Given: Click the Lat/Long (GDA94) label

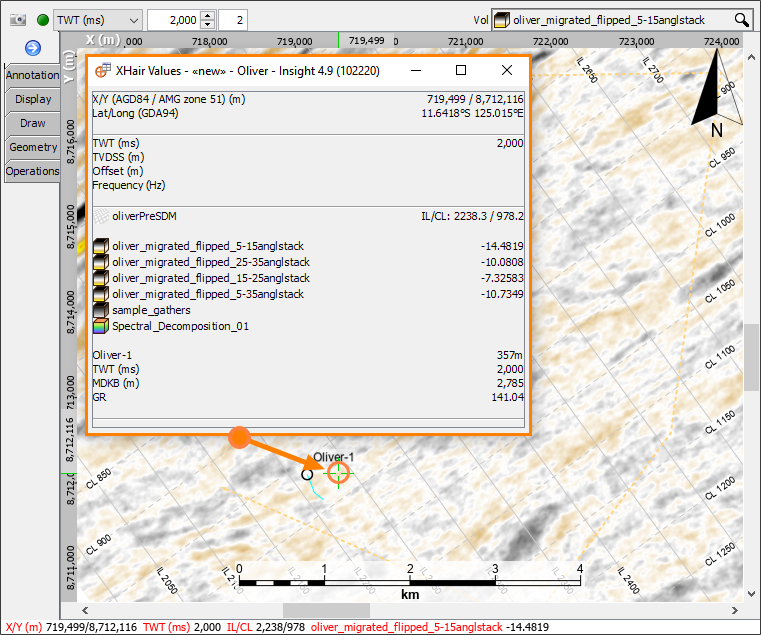Looking at the screenshot, I should 135,113.
